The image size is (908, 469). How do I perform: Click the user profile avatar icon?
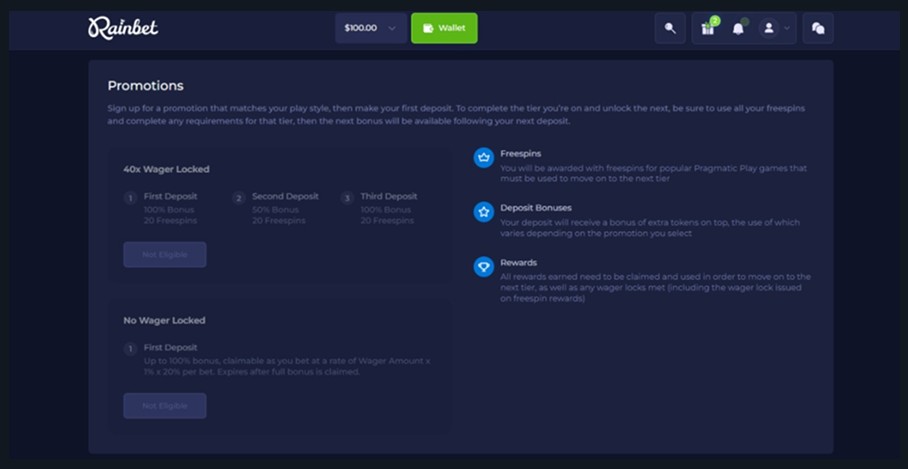pos(768,28)
